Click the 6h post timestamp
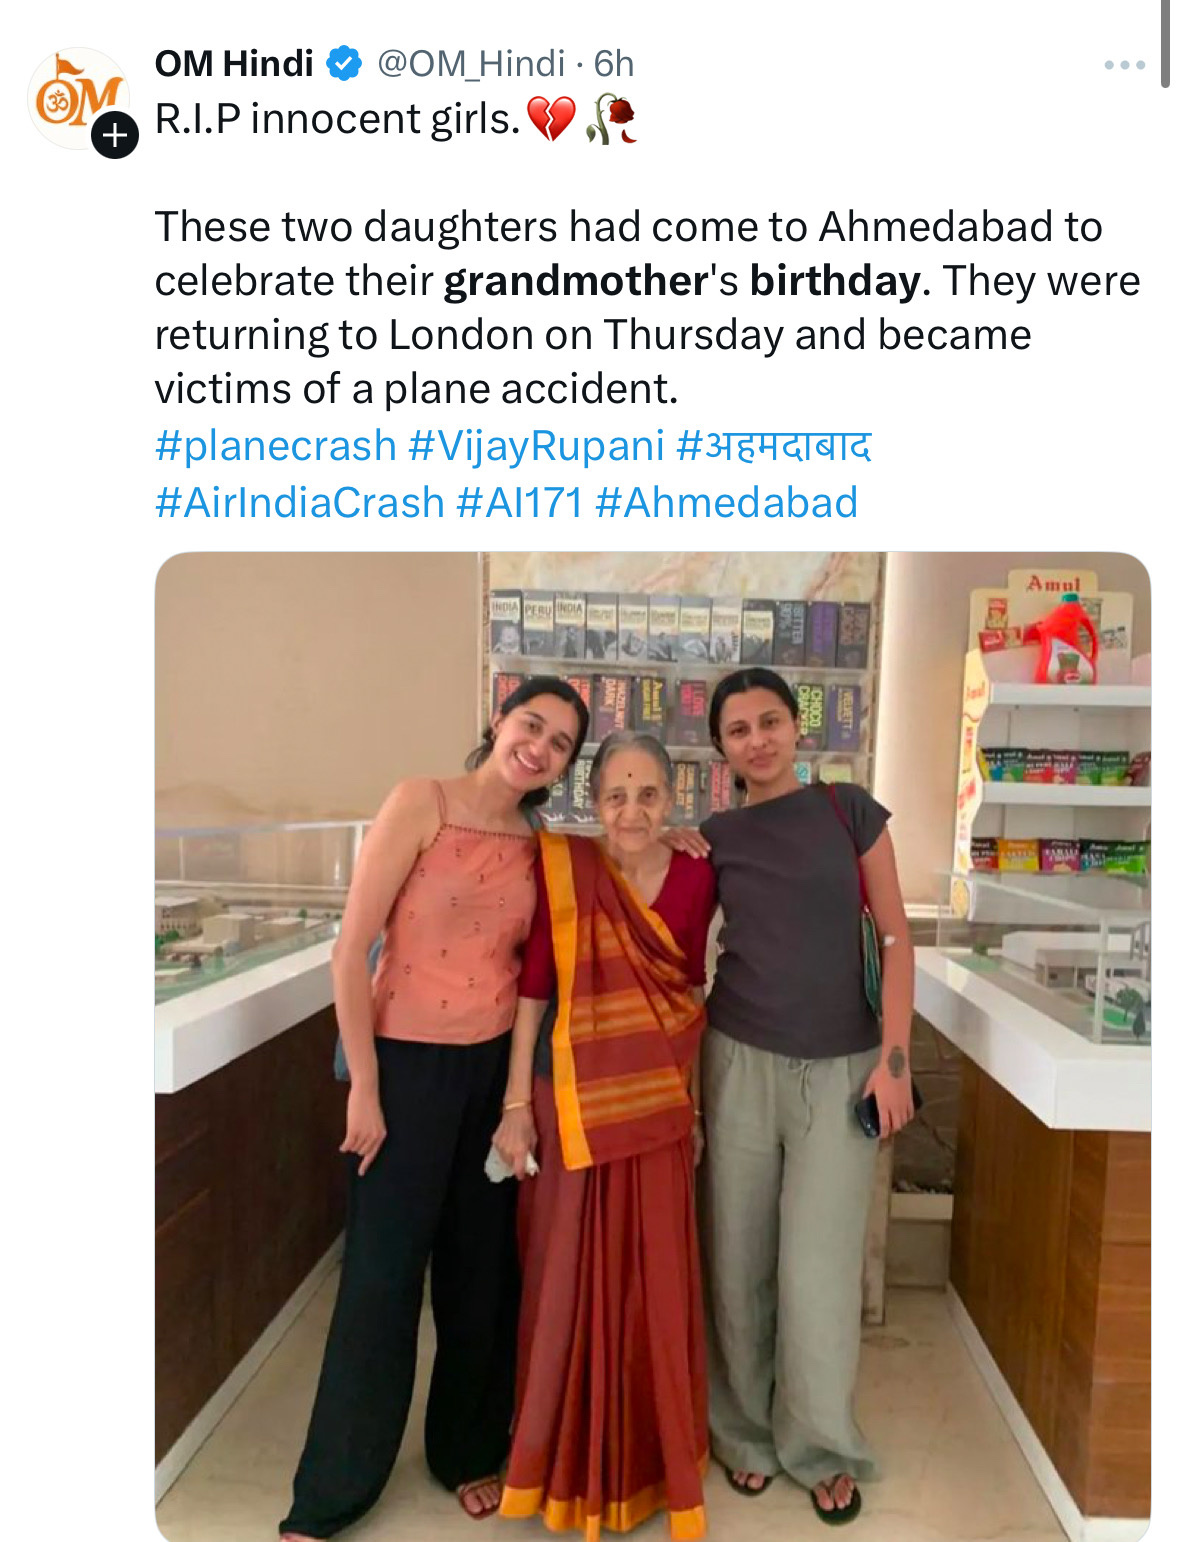The width and height of the screenshot is (1179, 1542). point(614,64)
